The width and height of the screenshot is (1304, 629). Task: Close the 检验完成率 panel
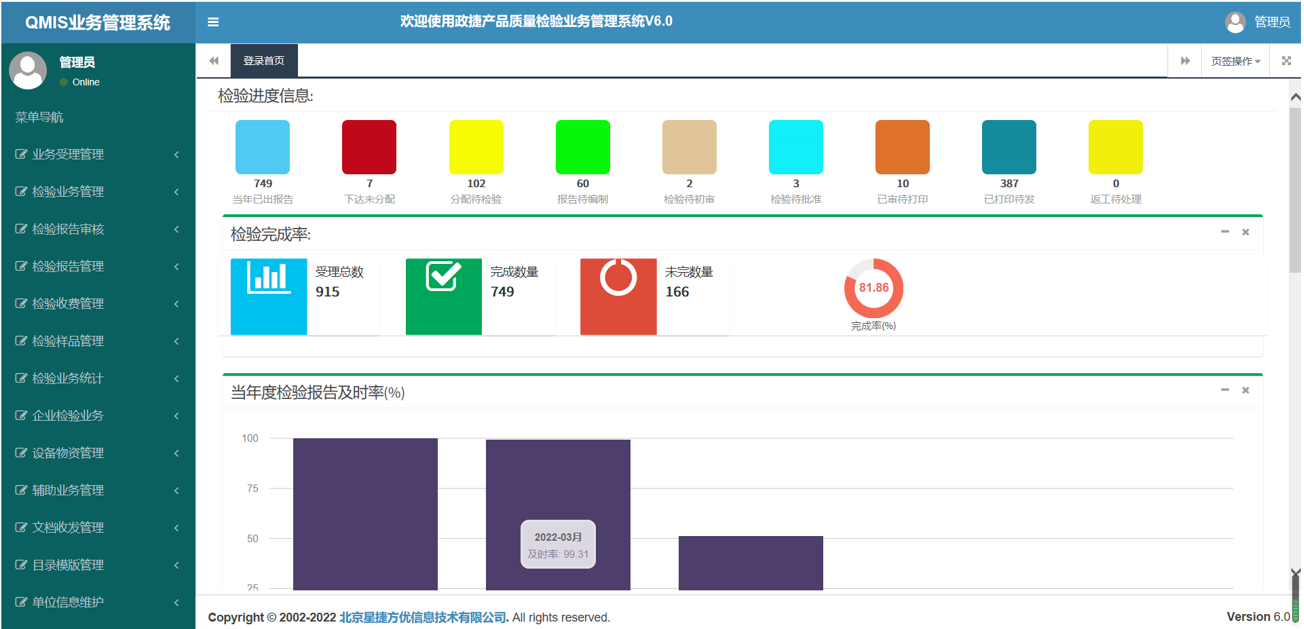coord(1246,232)
